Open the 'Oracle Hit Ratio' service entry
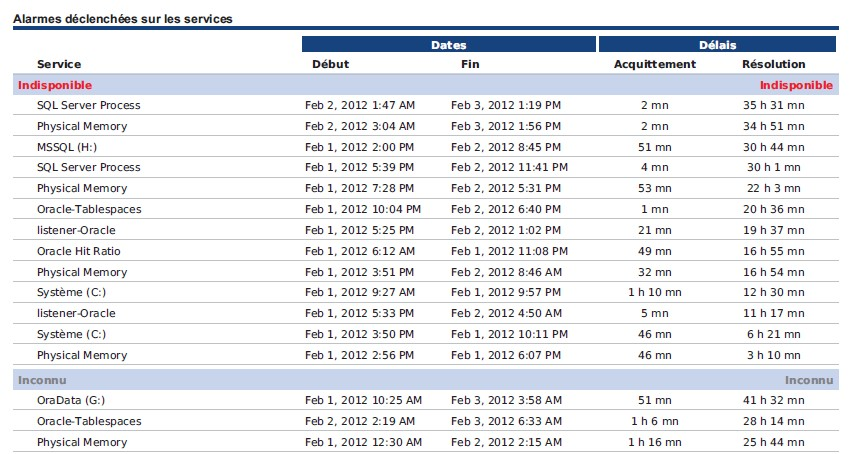 (x=78, y=251)
